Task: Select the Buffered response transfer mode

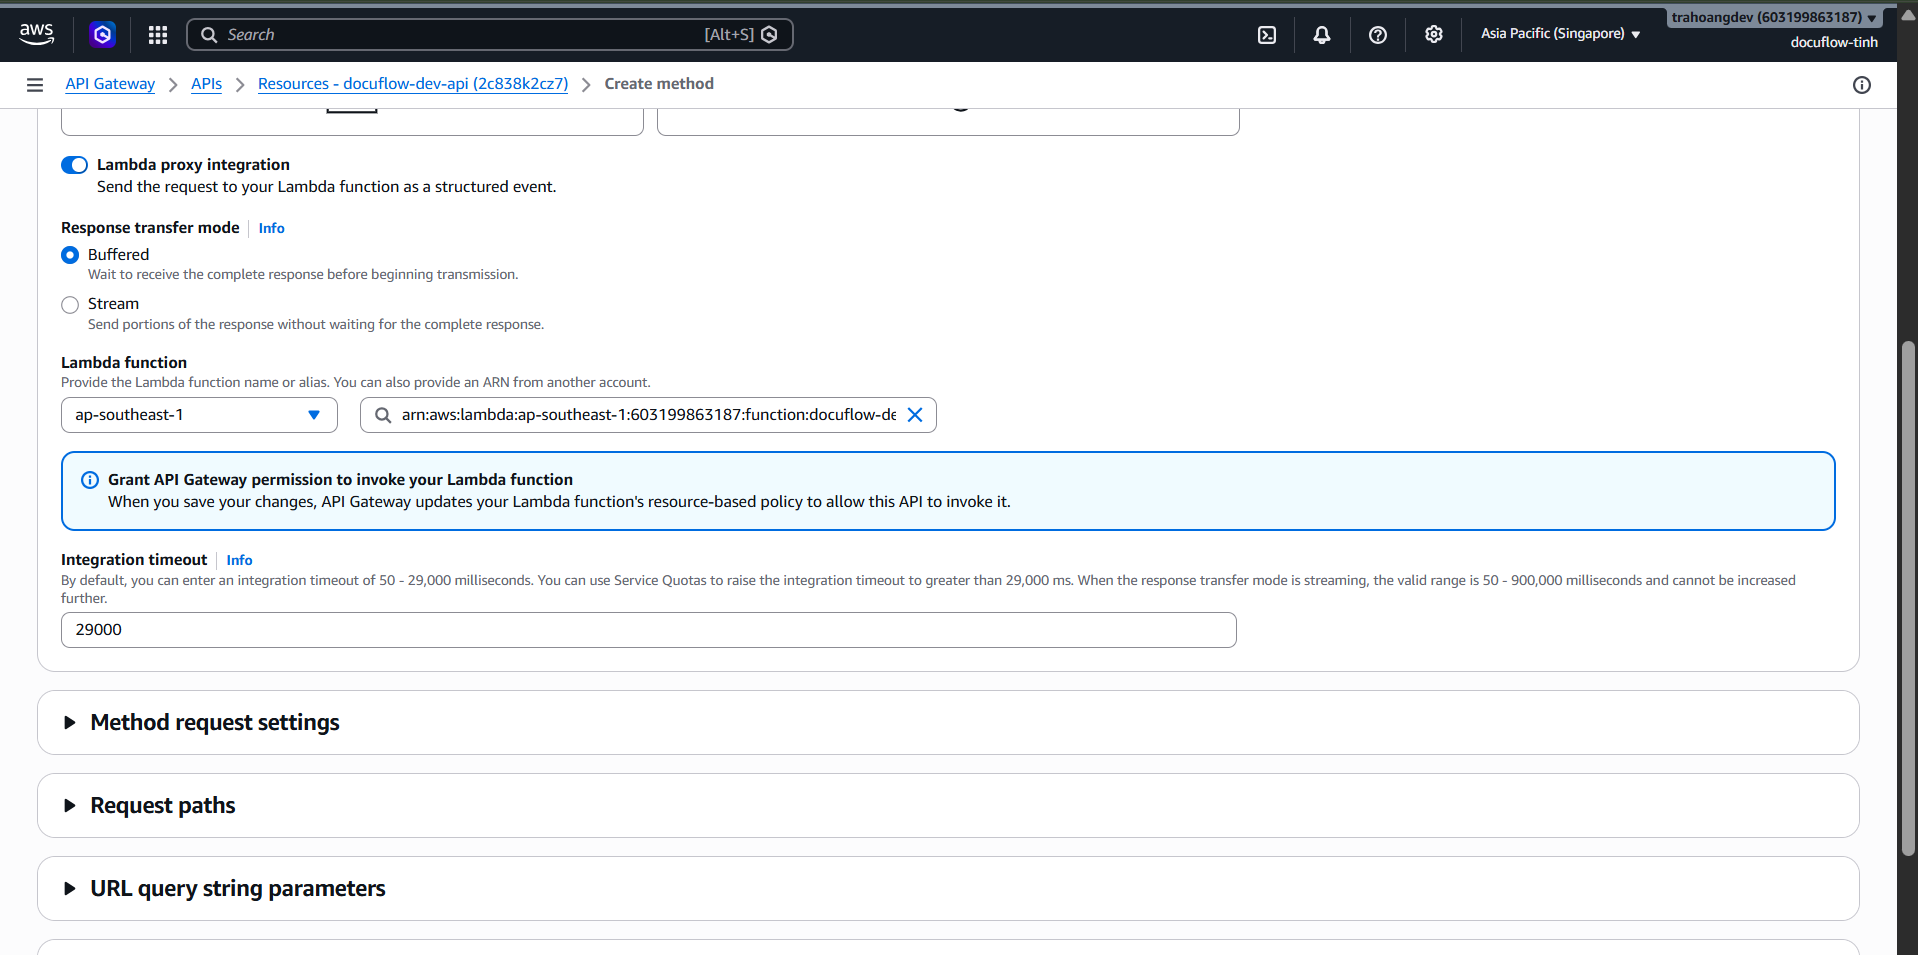Action: [70, 255]
